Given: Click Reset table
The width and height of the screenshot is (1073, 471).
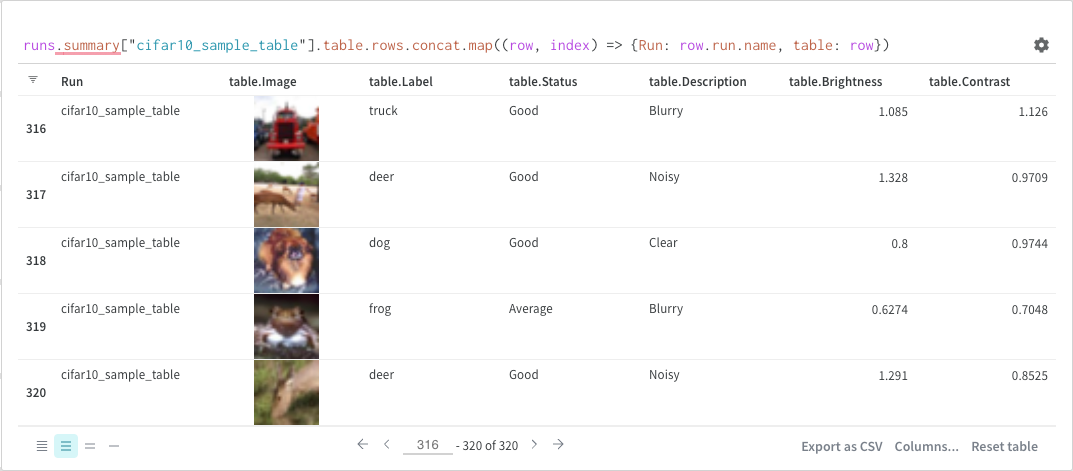Looking at the screenshot, I should [1004, 446].
